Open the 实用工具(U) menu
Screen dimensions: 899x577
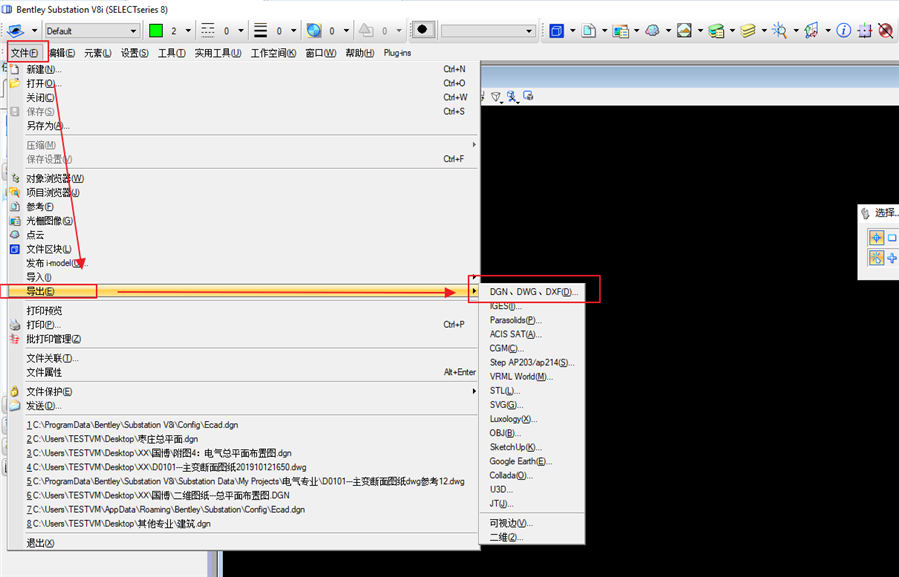pyautogui.click(x=218, y=53)
